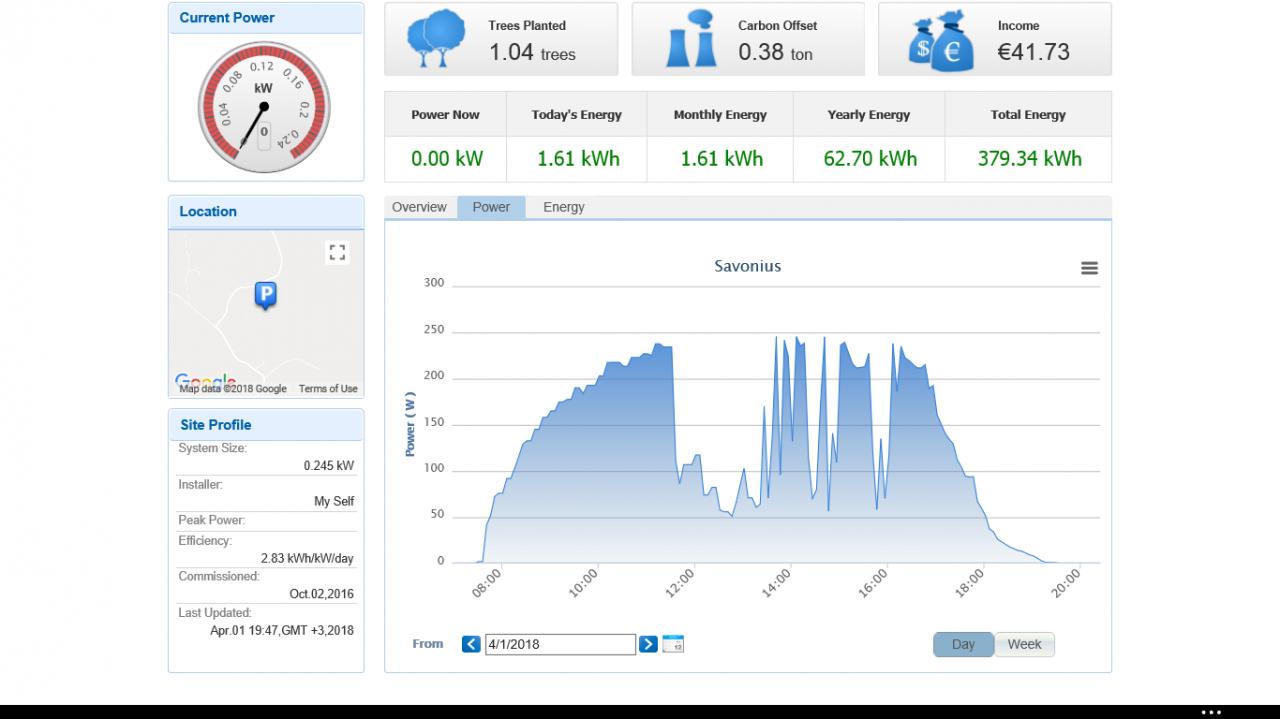This screenshot has height=719, width=1280.
Task: Open the Energy tab
Action: (564, 207)
